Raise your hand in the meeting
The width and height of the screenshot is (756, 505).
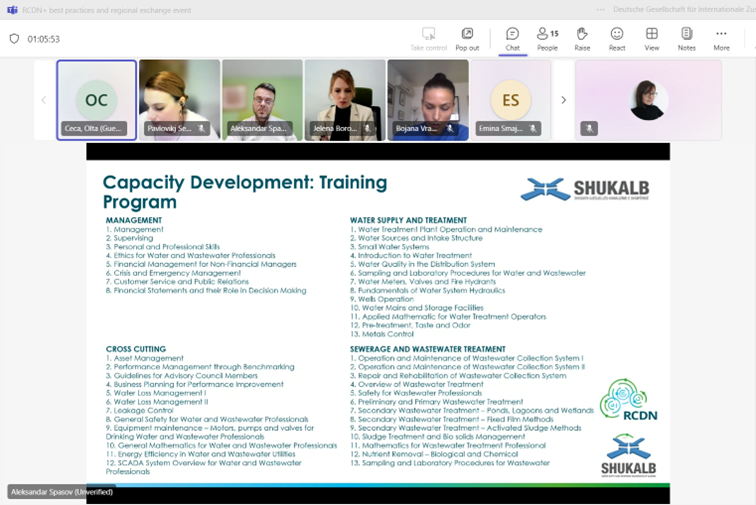pyautogui.click(x=582, y=38)
